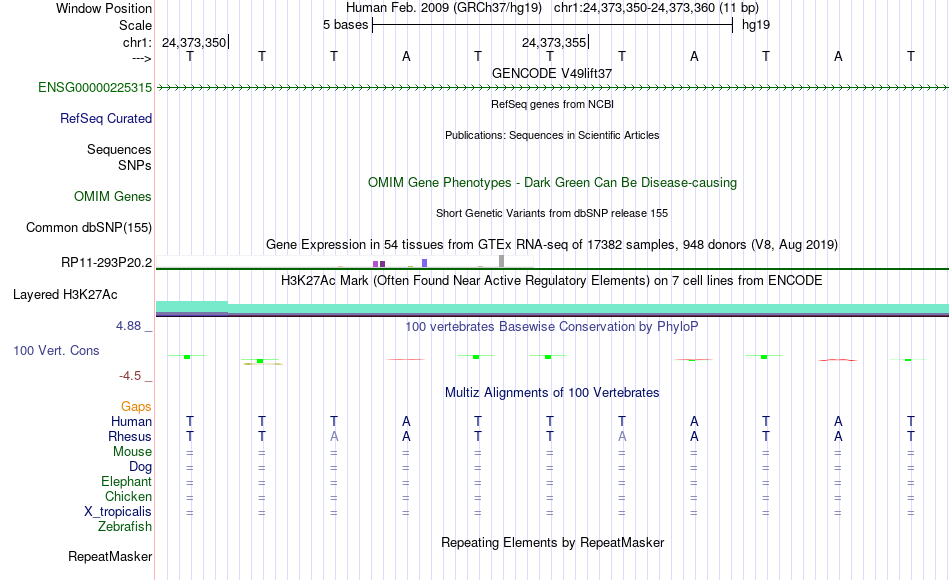Open the OMIM Genes track label
This screenshot has height=580, width=950.
[x=113, y=196]
